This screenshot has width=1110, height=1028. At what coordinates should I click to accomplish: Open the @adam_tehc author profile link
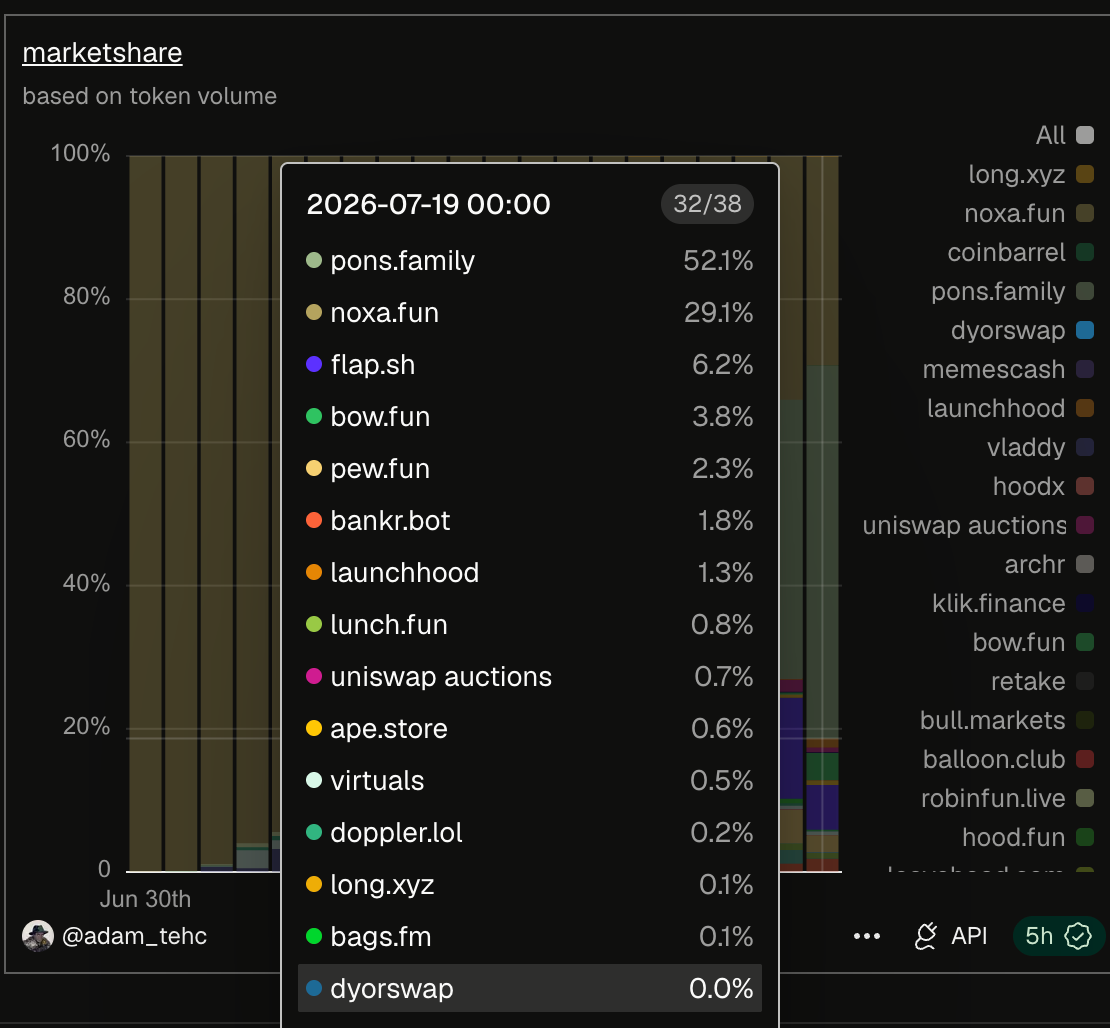pyautogui.click(x=135, y=936)
